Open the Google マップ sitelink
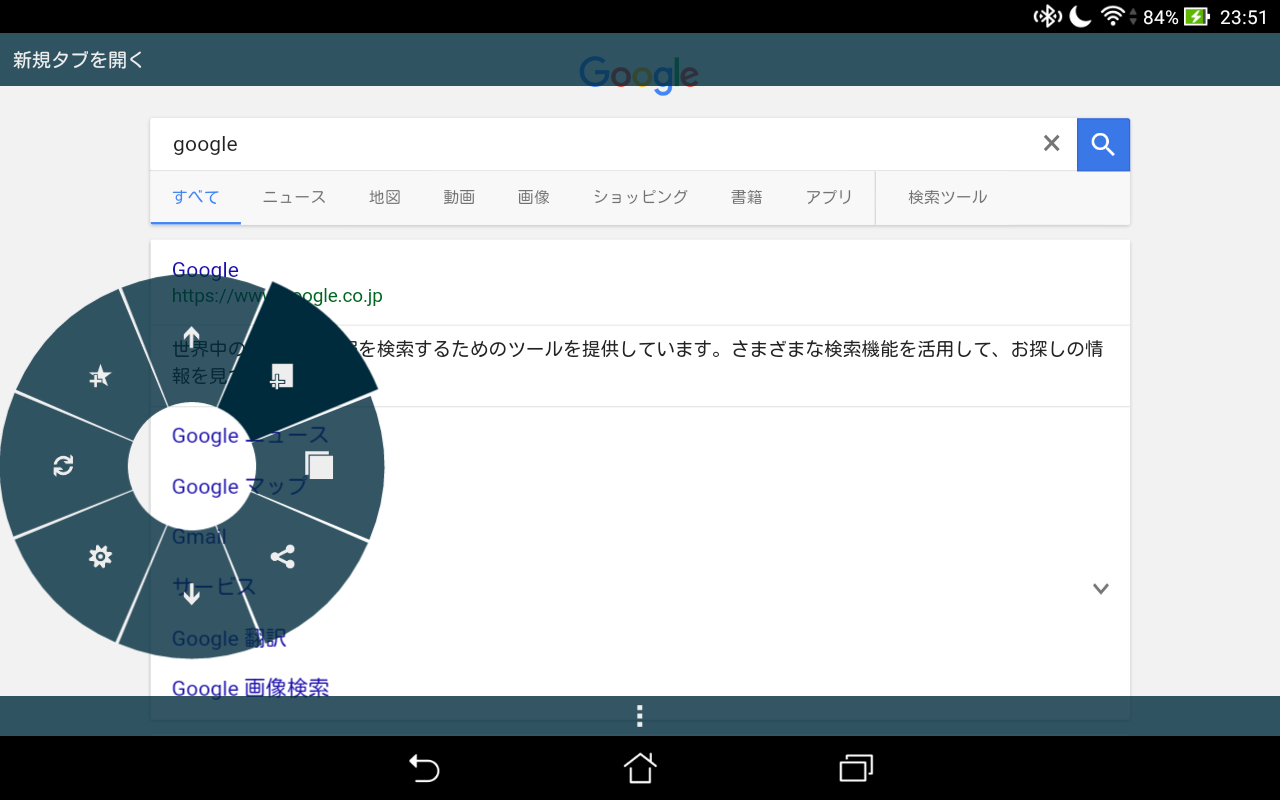The height and width of the screenshot is (800, 1280). pyautogui.click(x=240, y=487)
